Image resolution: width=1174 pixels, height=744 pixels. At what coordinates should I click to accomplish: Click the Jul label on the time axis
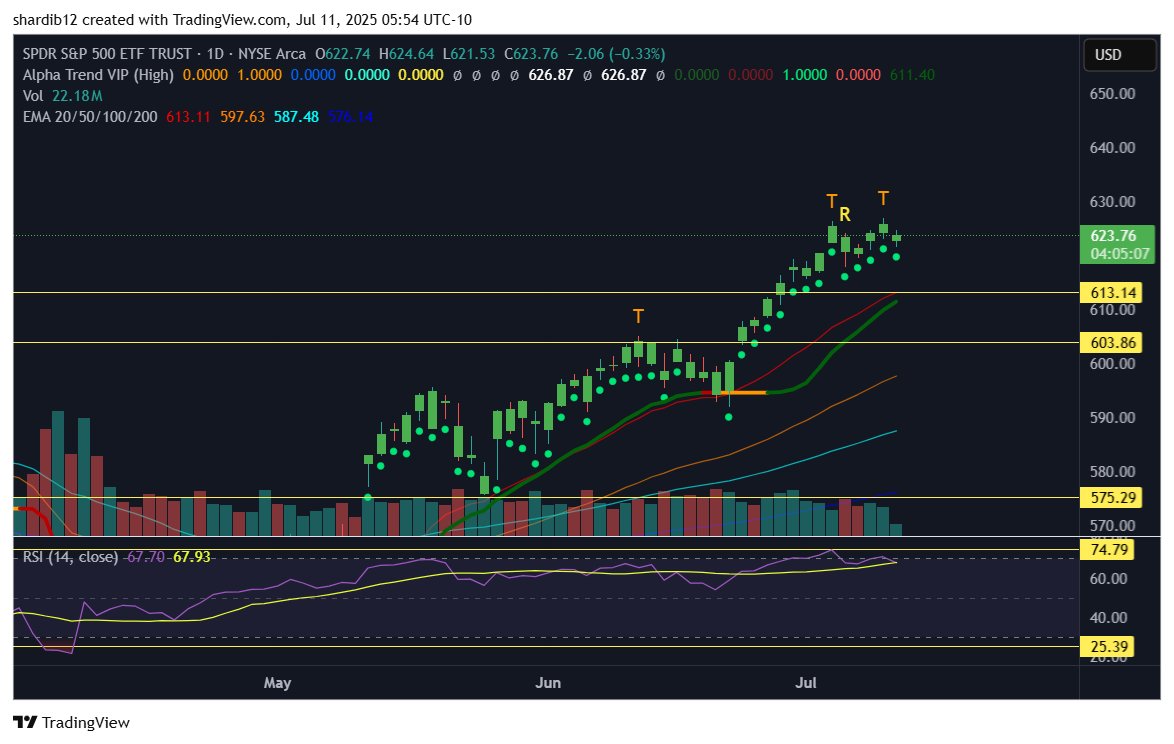(x=806, y=683)
